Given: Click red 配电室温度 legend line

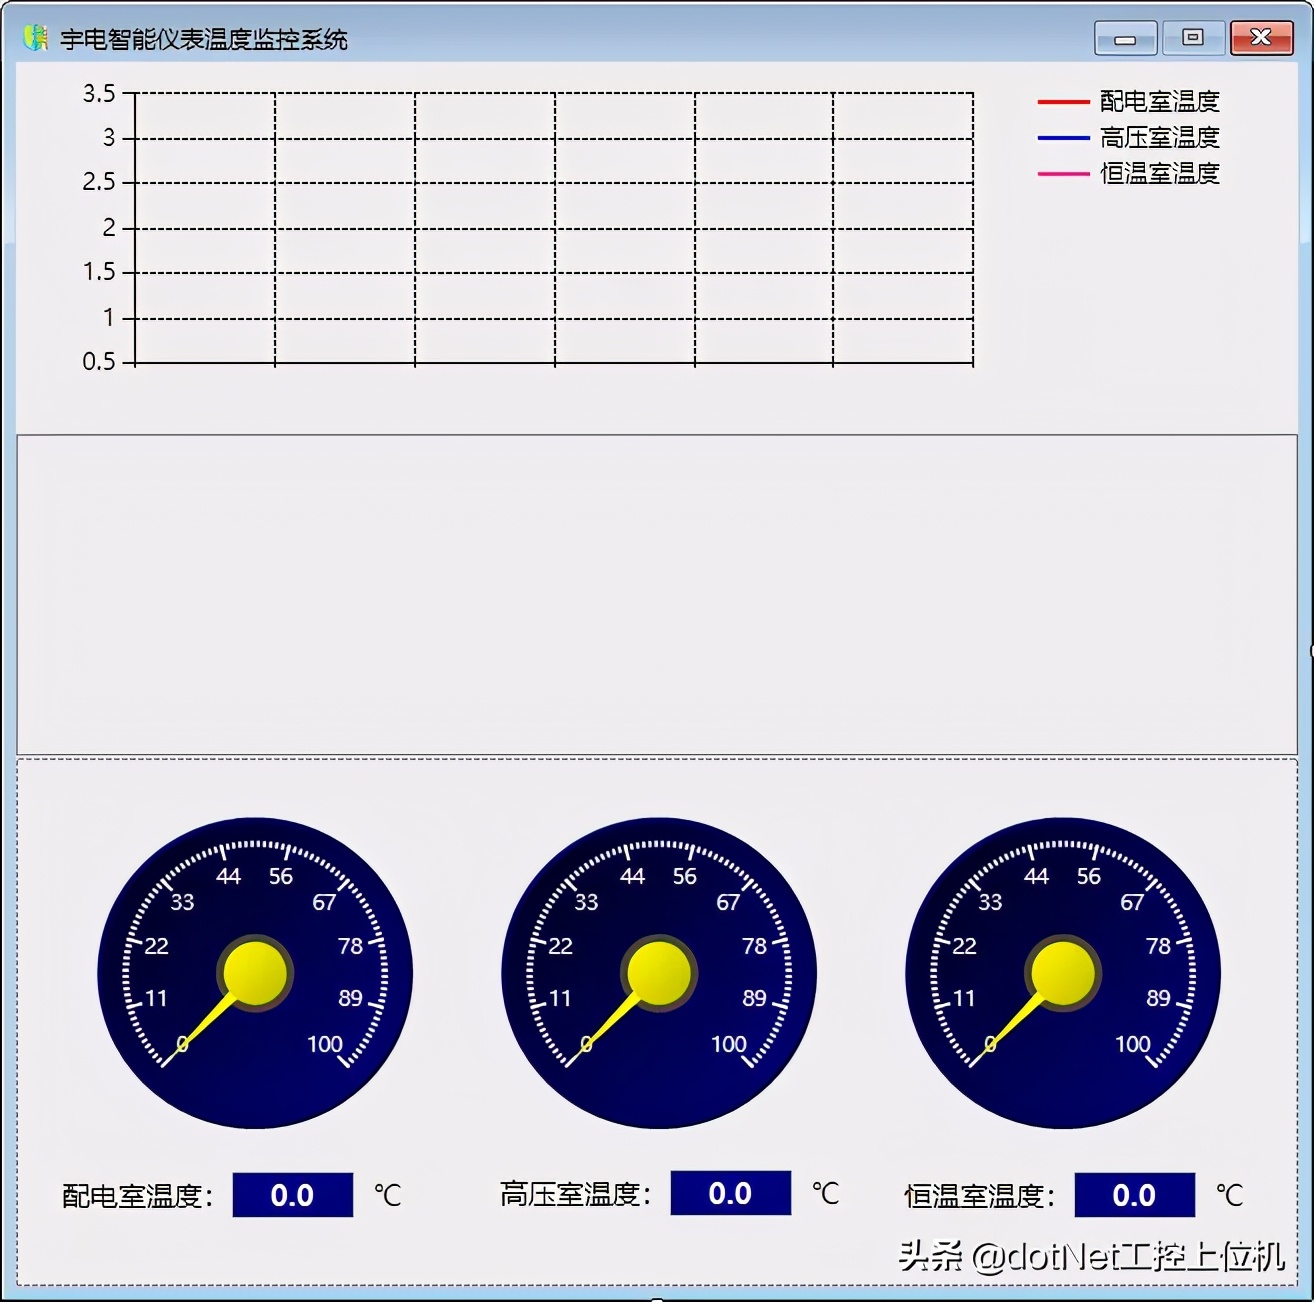Looking at the screenshot, I should pyautogui.click(x=1063, y=102).
